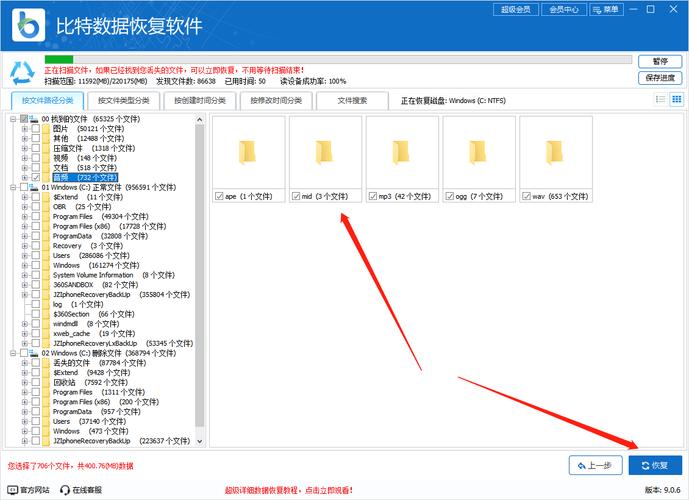The image size is (689, 500).
Task: Select the 按文件类型分类 tab
Action: point(123,101)
